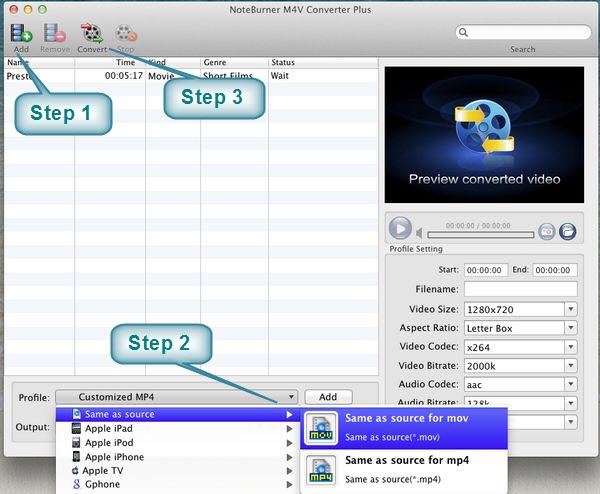The image size is (600, 494).
Task: Expand Apple iPad submenu arrow
Action: tap(290, 429)
